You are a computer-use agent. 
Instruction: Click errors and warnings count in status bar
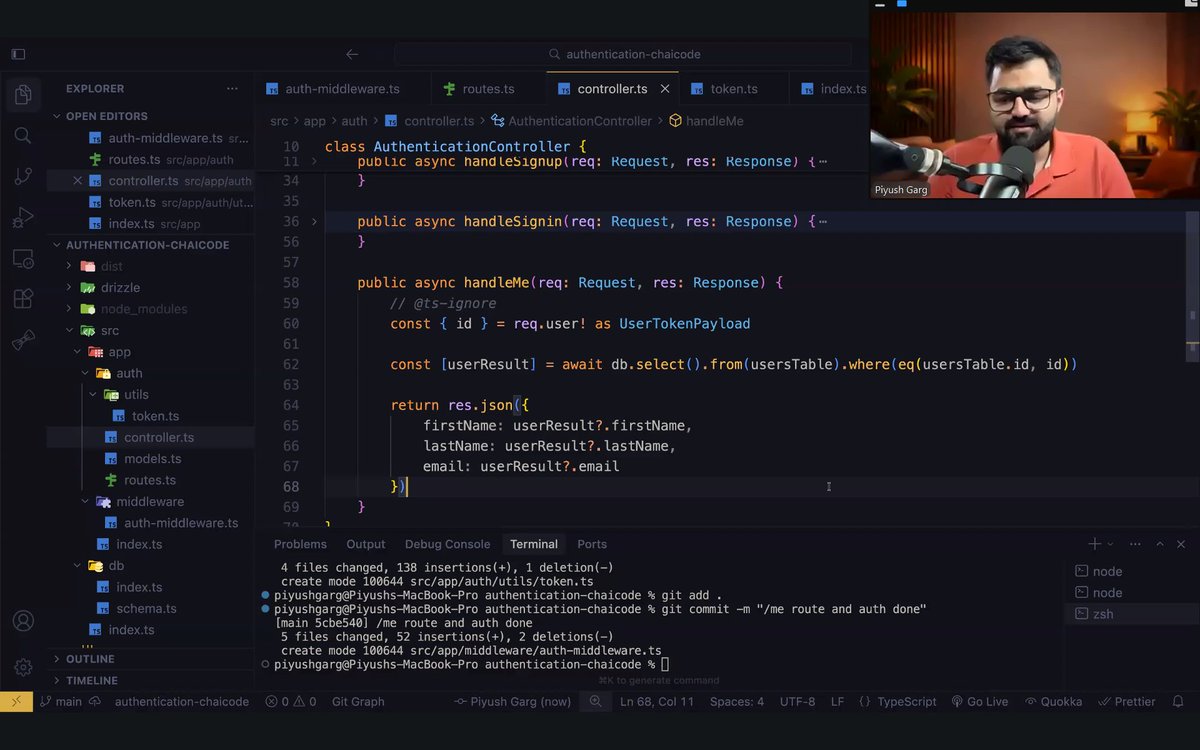pos(291,701)
